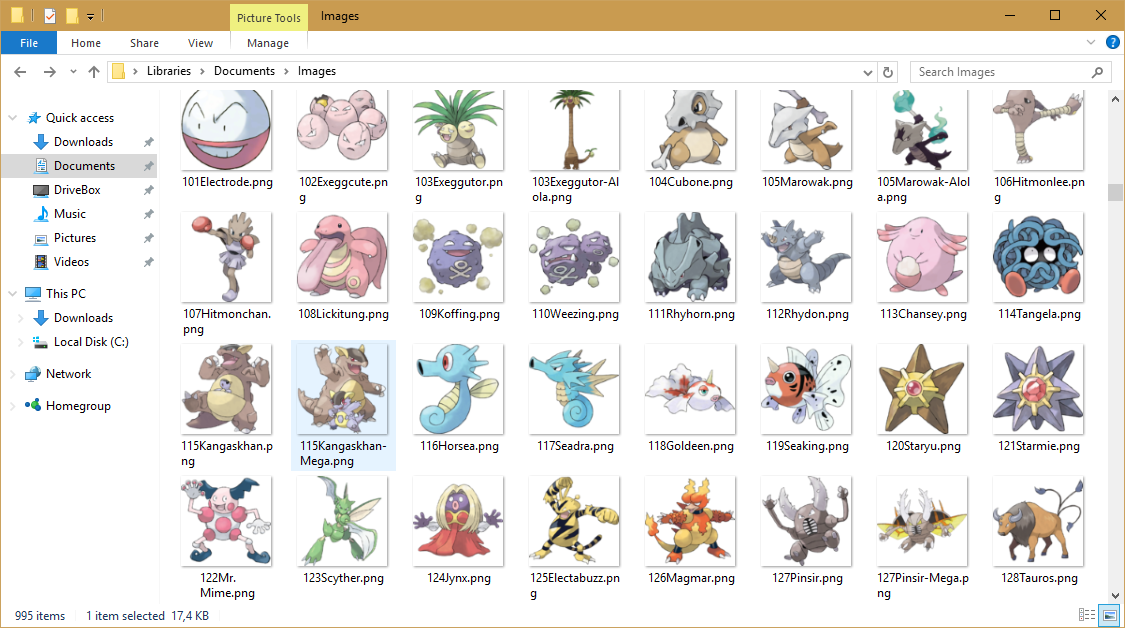Select the 123Scyther.png thumbnail

pyautogui.click(x=342, y=521)
